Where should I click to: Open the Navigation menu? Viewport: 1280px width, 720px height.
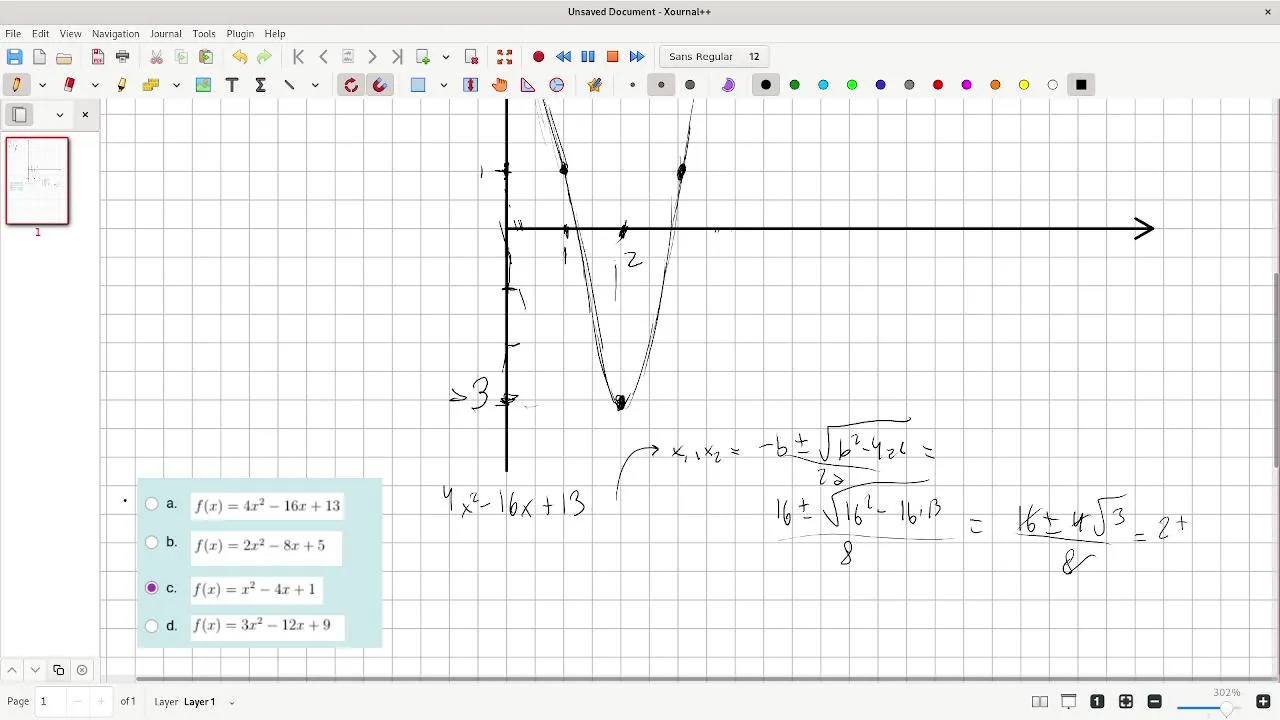pyautogui.click(x=115, y=34)
